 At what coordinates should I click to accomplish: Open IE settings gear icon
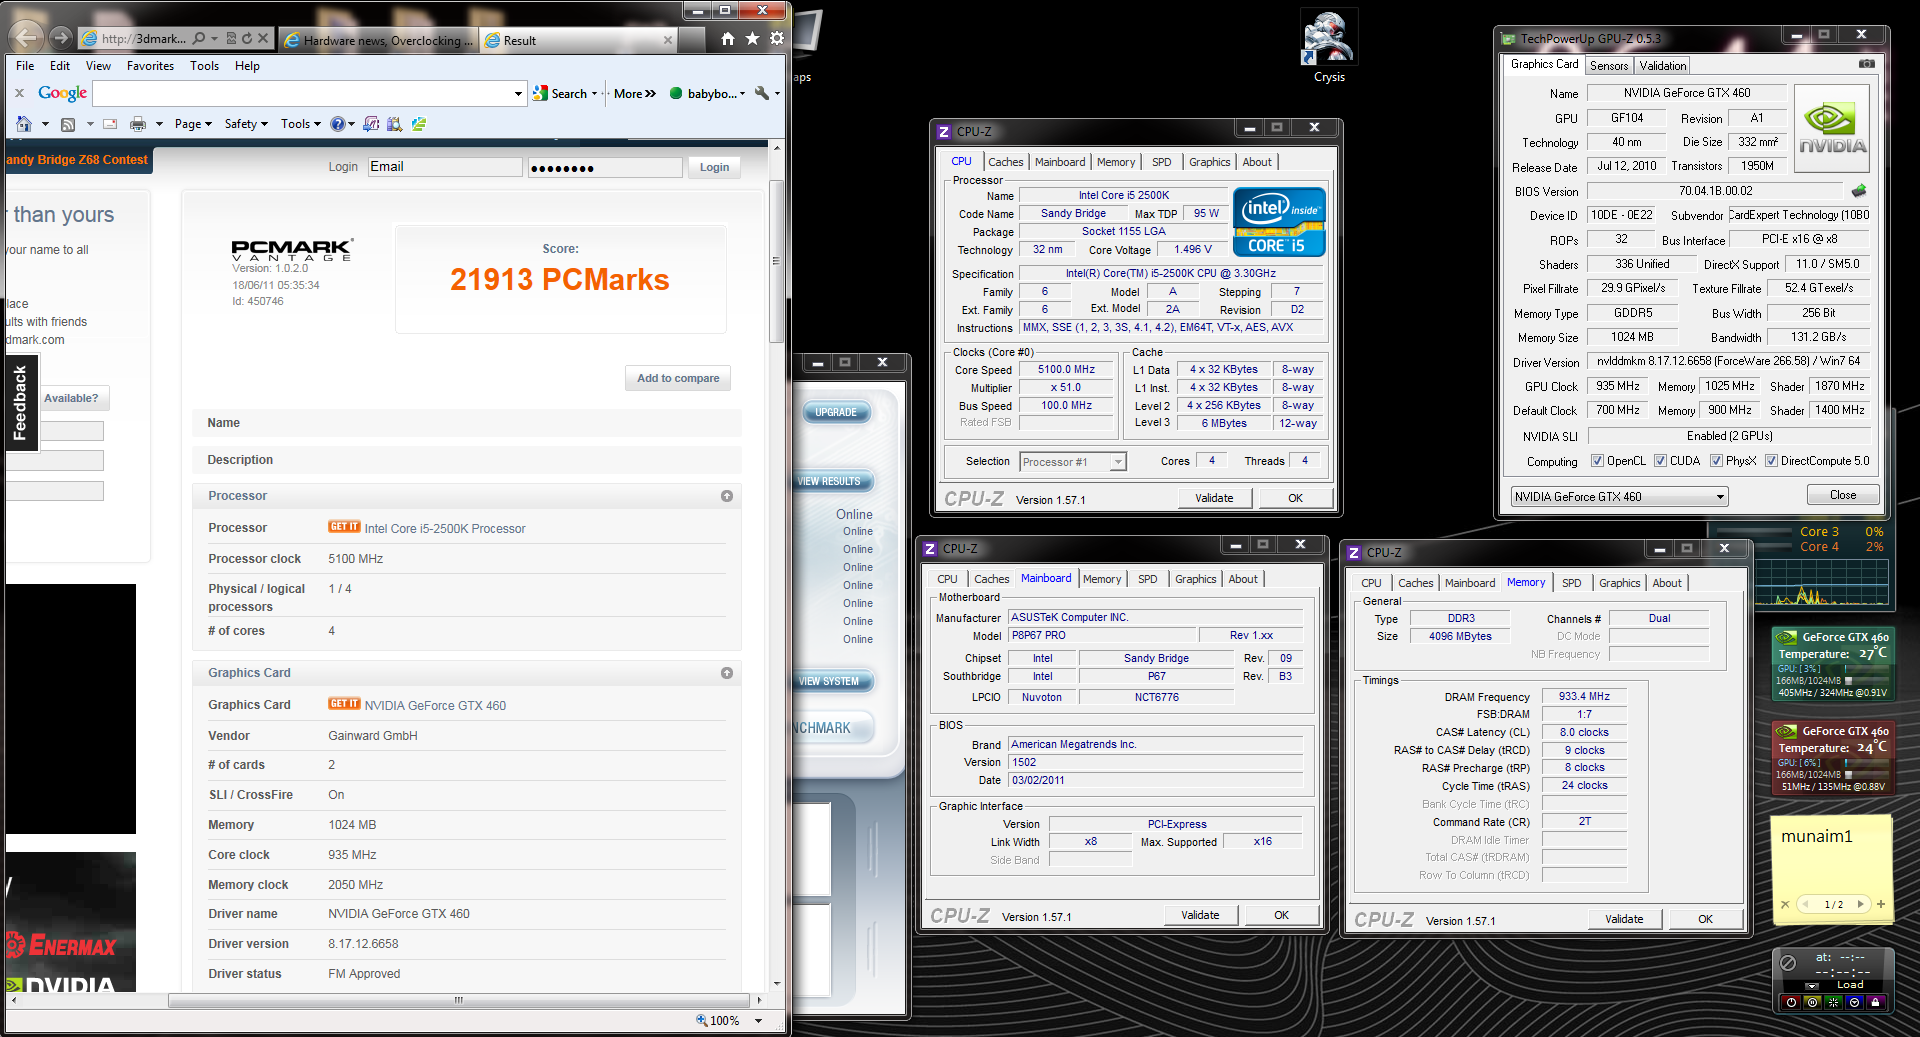pyautogui.click(x=777, y=39)
